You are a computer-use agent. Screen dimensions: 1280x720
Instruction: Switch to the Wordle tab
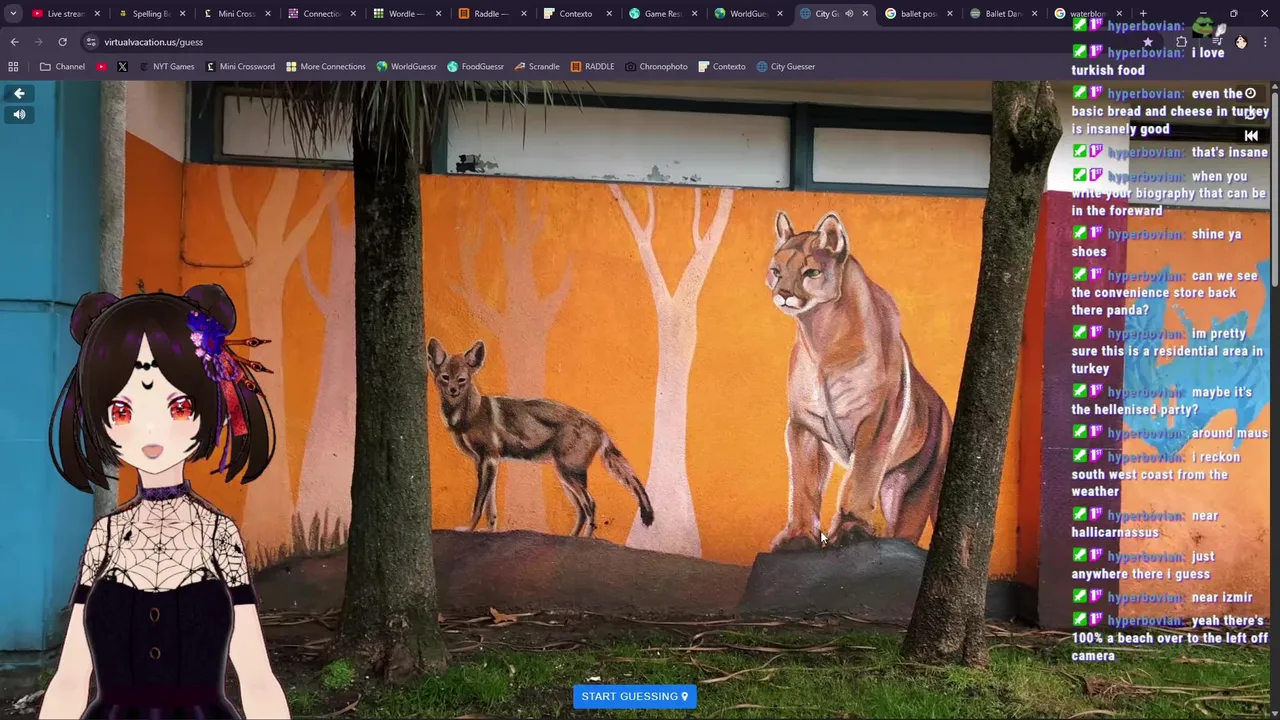click(405, 14)
